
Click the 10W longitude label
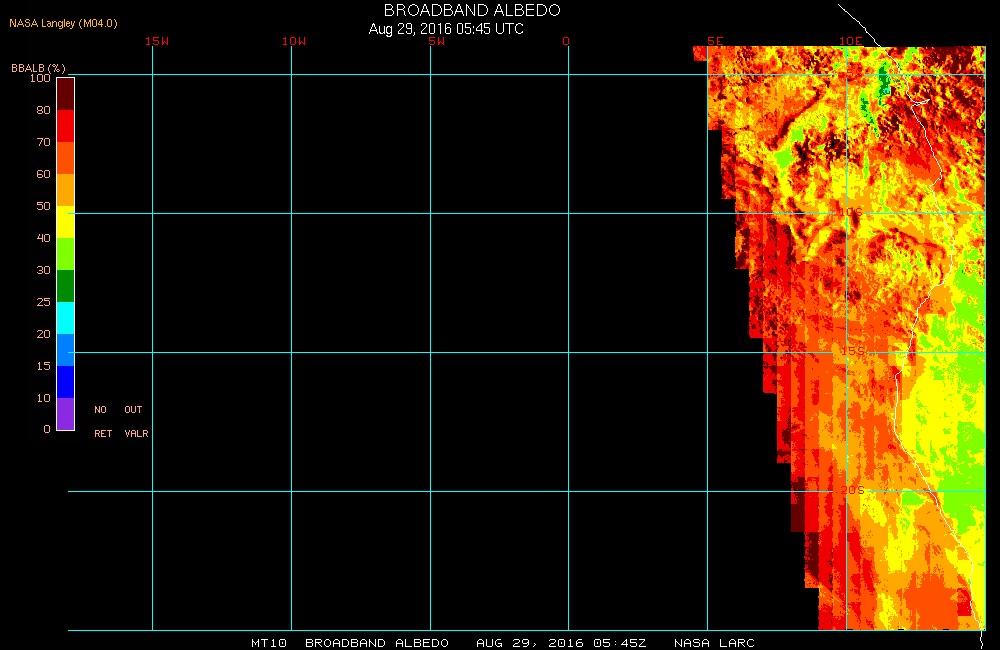coord(294,41)
